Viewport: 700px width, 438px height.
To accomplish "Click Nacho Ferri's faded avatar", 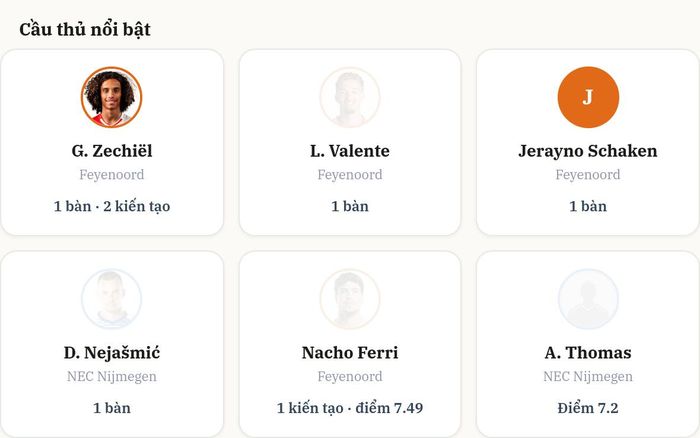I will click(x=350, y=299).
